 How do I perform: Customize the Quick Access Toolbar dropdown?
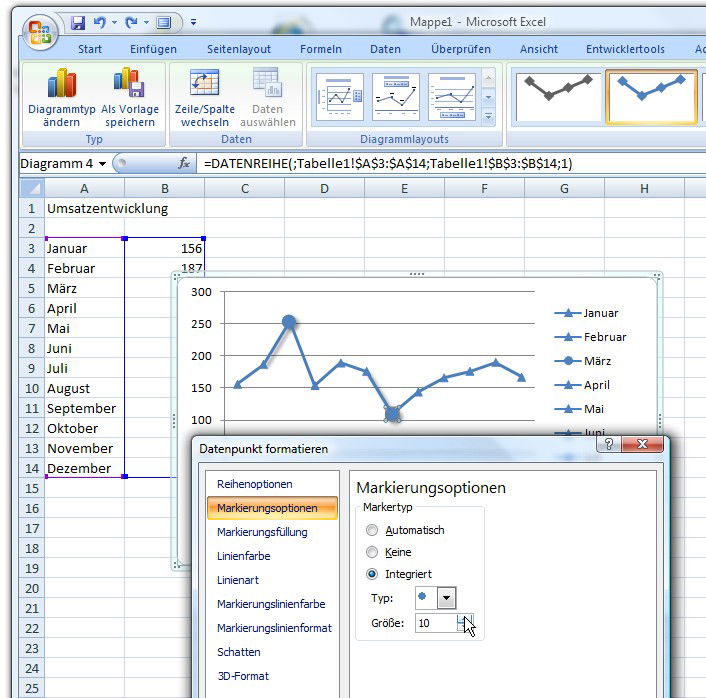194,22
